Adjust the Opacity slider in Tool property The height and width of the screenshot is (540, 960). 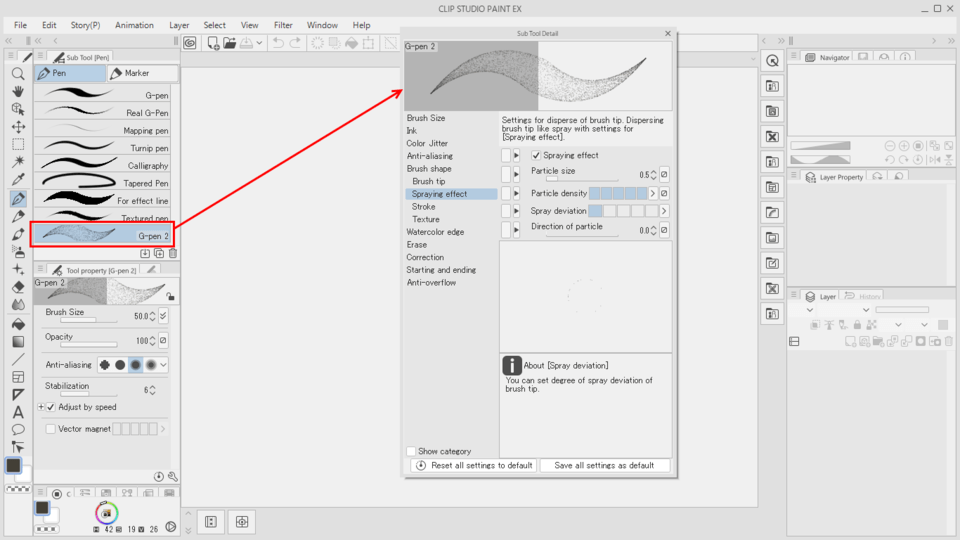(x=89, y=345)
